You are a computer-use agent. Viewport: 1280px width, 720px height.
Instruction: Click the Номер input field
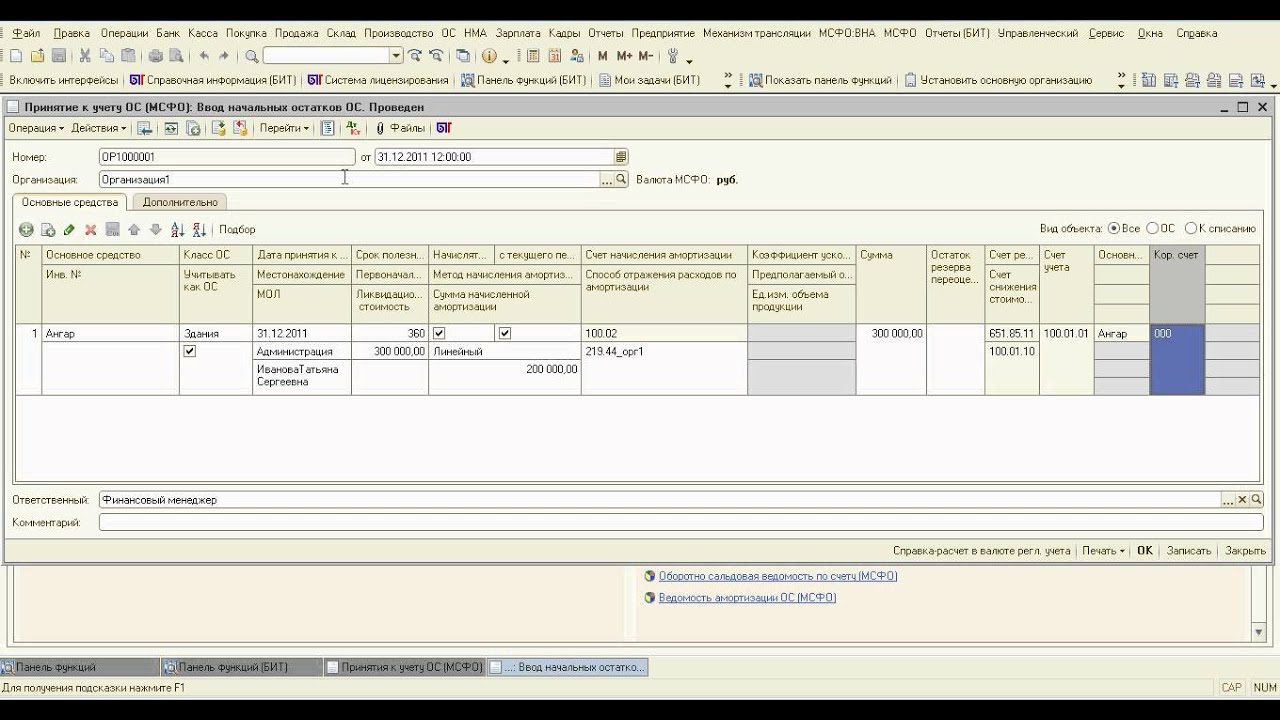tap(227, 157)
